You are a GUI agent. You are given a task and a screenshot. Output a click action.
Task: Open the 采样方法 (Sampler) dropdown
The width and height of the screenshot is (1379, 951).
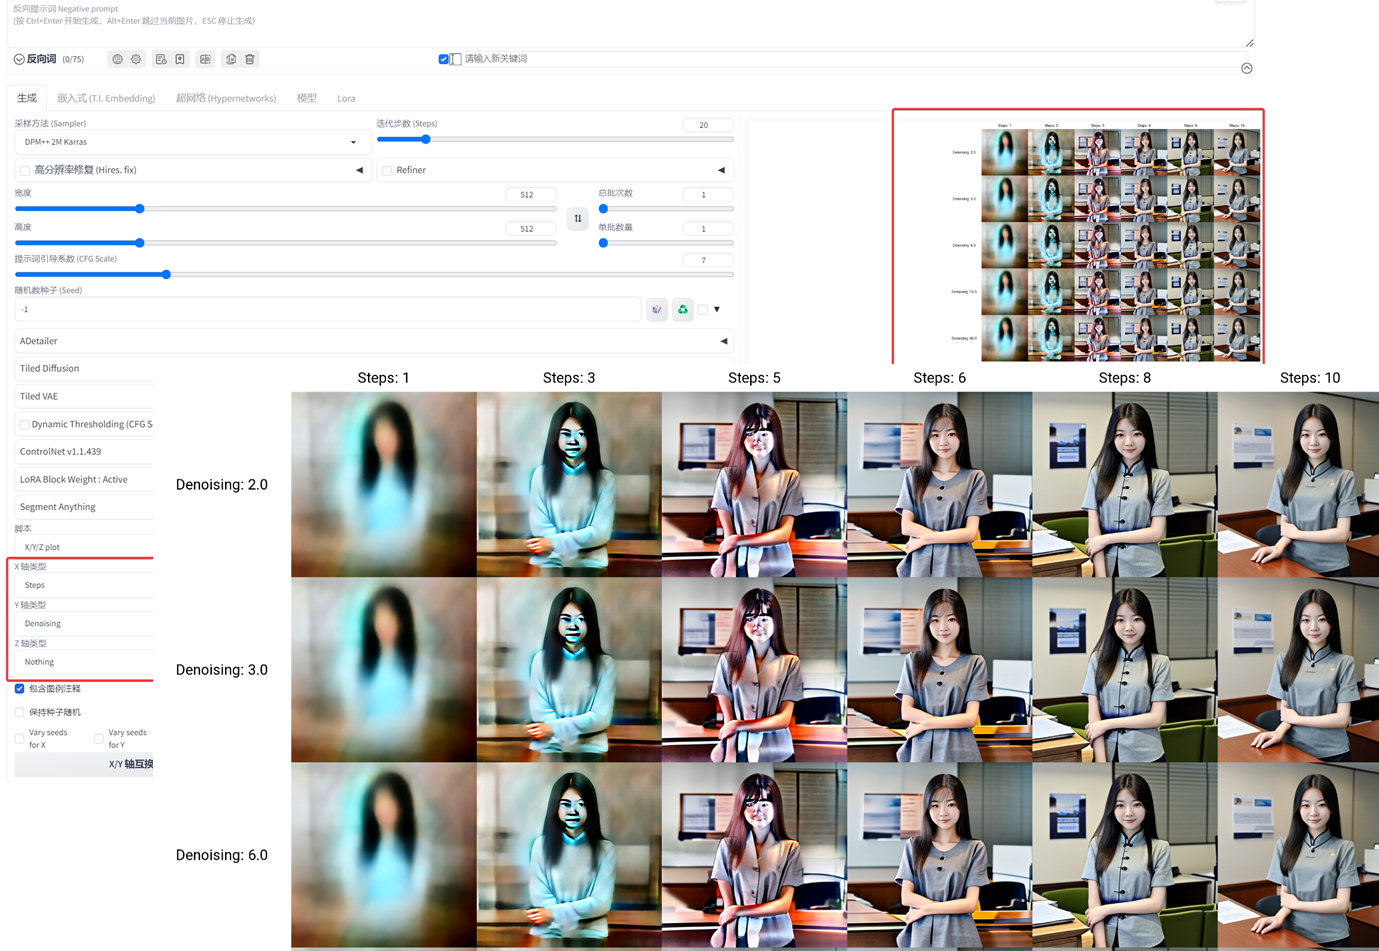pyautogui.click(x=190, y=141)
